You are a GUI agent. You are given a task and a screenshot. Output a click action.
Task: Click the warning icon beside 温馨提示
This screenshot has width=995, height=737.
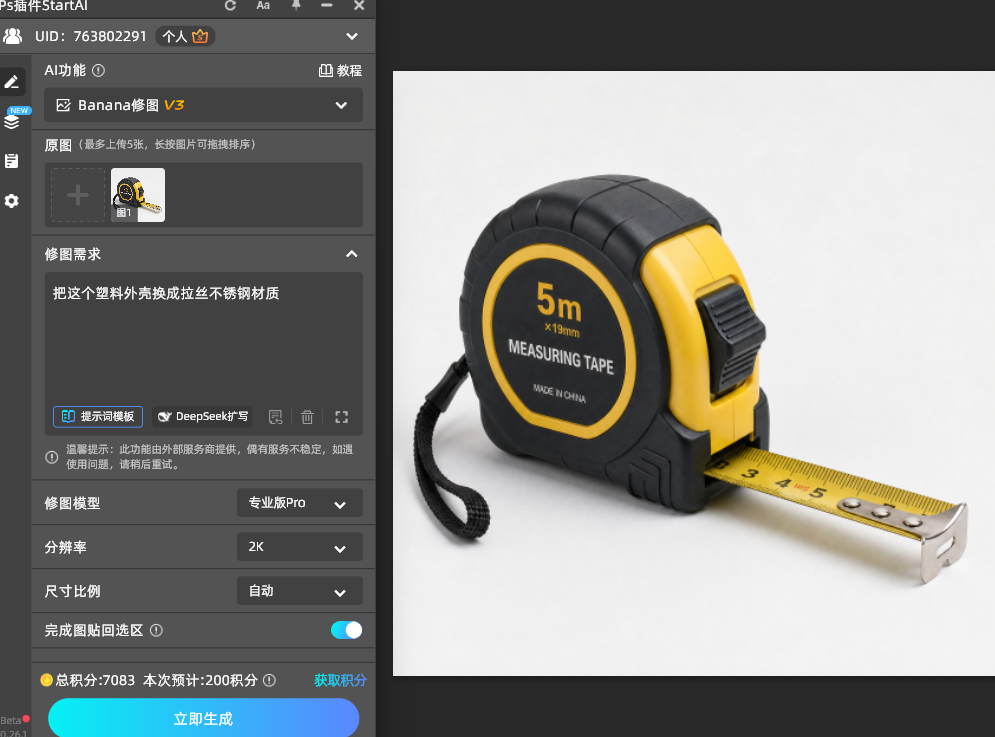pos(52,457)
